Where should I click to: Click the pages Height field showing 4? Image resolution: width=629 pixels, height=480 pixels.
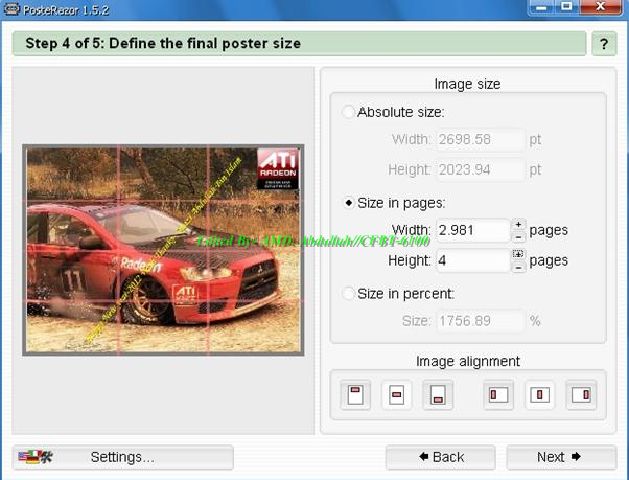tap(473, 261)
